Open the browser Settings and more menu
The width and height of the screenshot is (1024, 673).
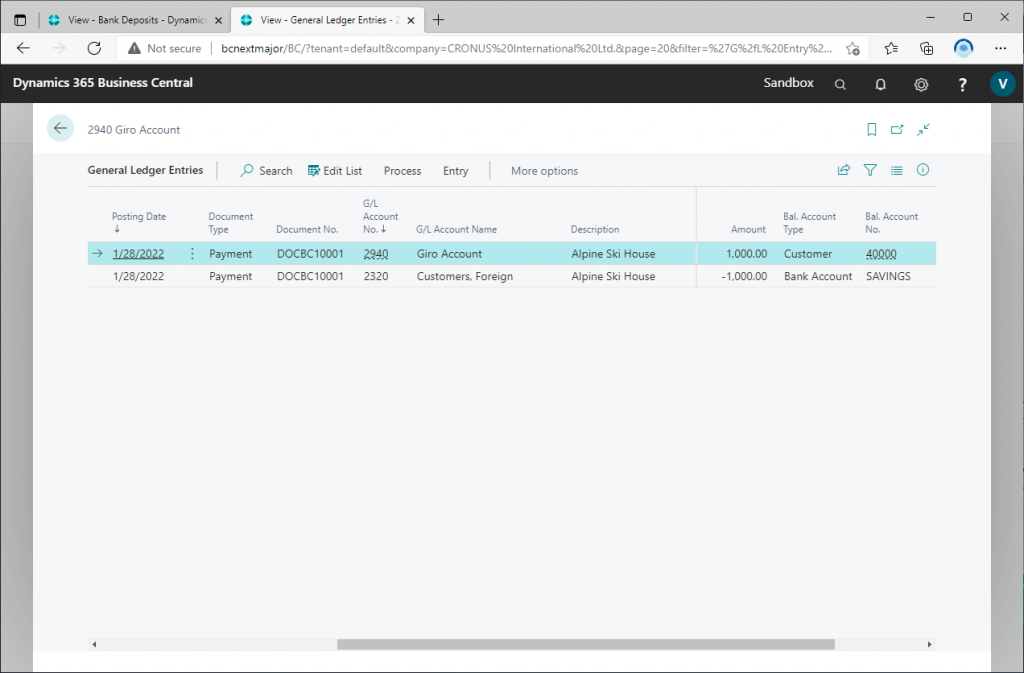(x=1000, y=48)
